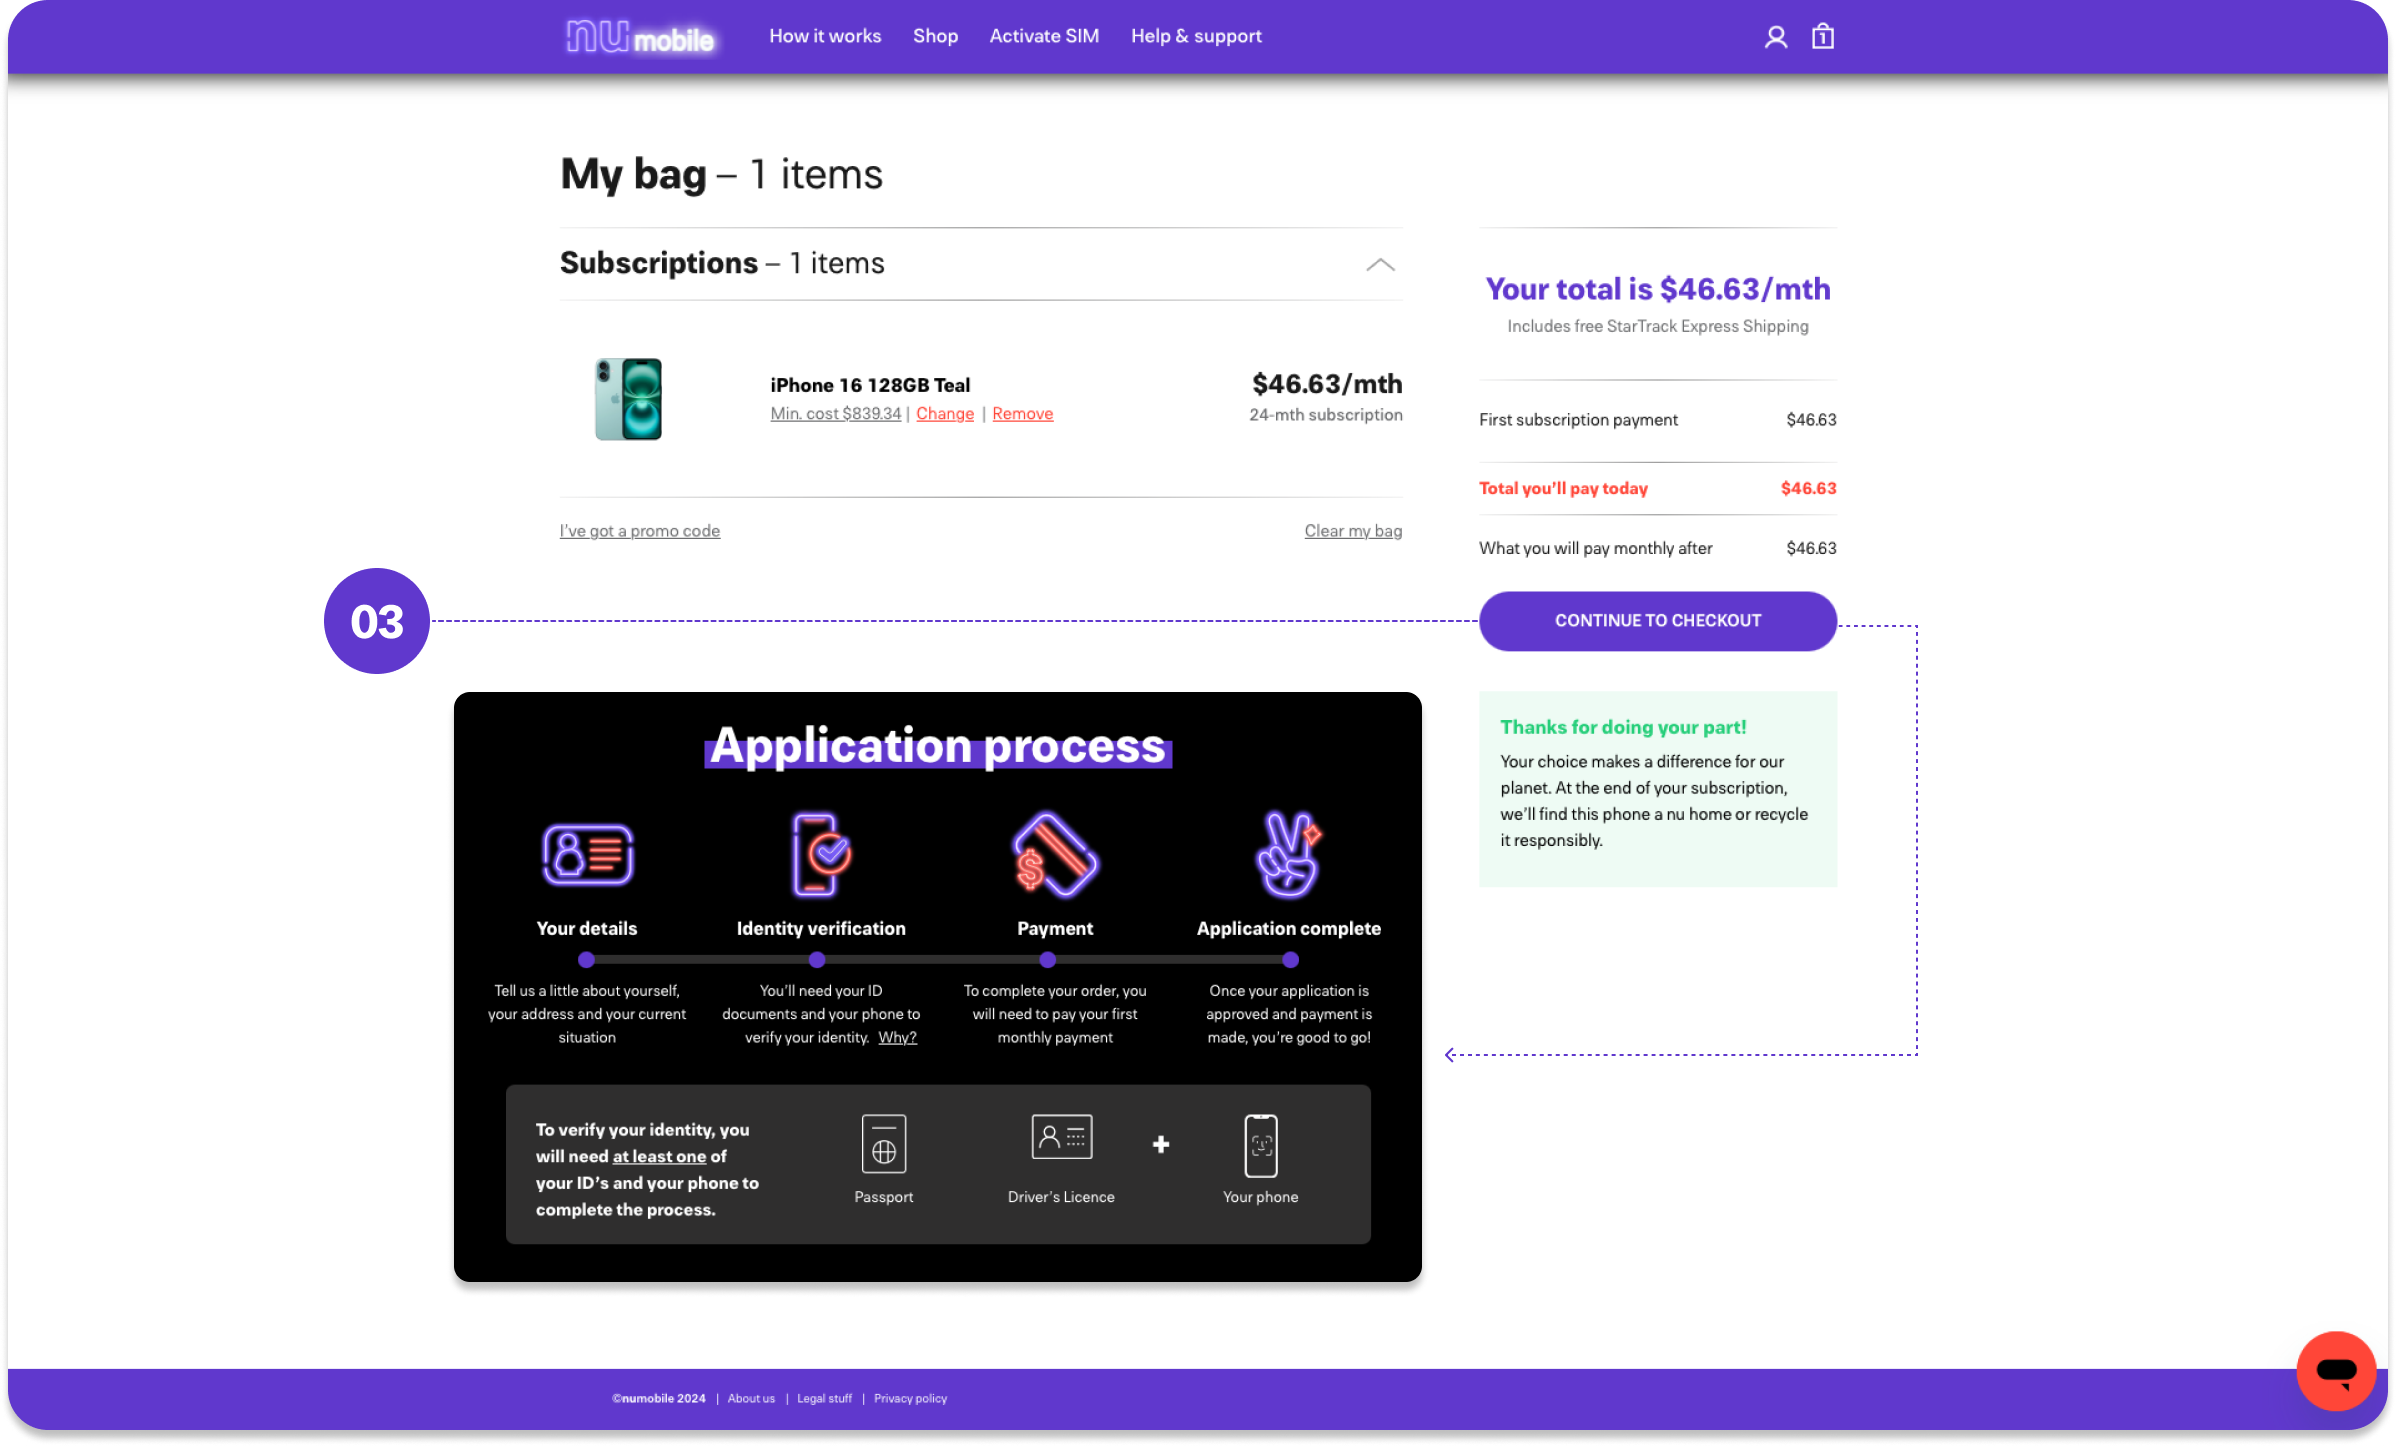Click the $46.63/mth item price

click(1327, 384)
